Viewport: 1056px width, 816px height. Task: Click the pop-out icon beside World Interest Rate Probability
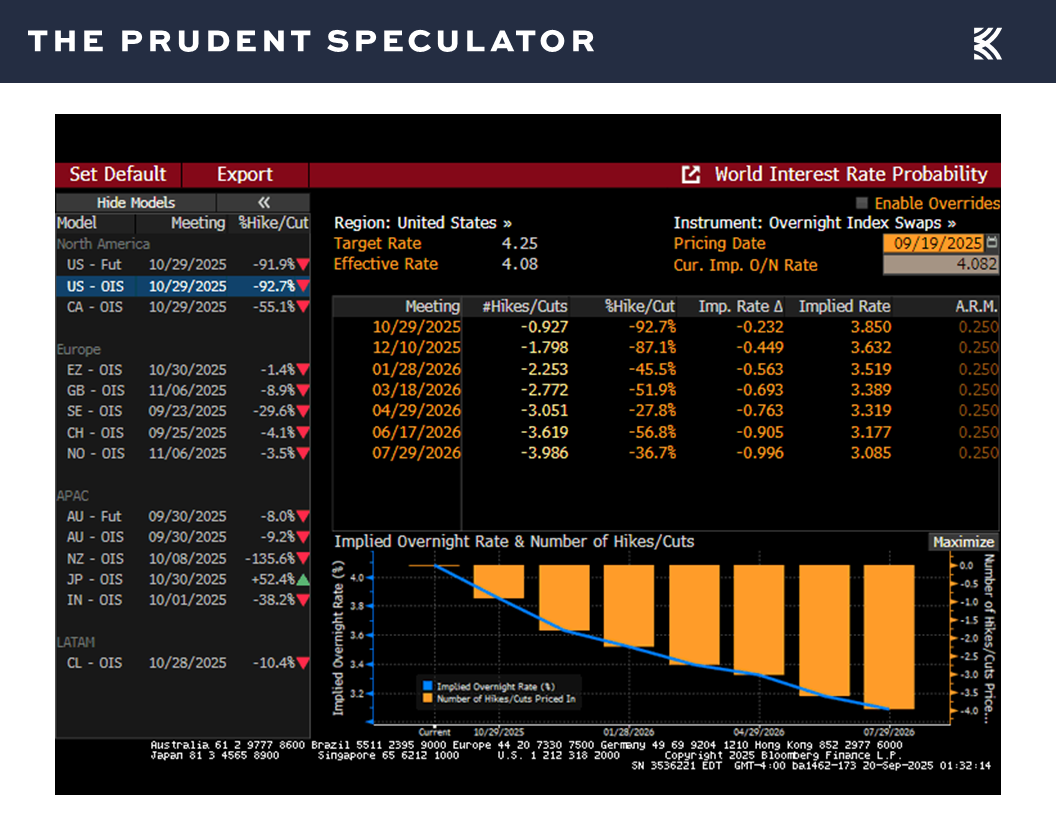click(691, 175)
